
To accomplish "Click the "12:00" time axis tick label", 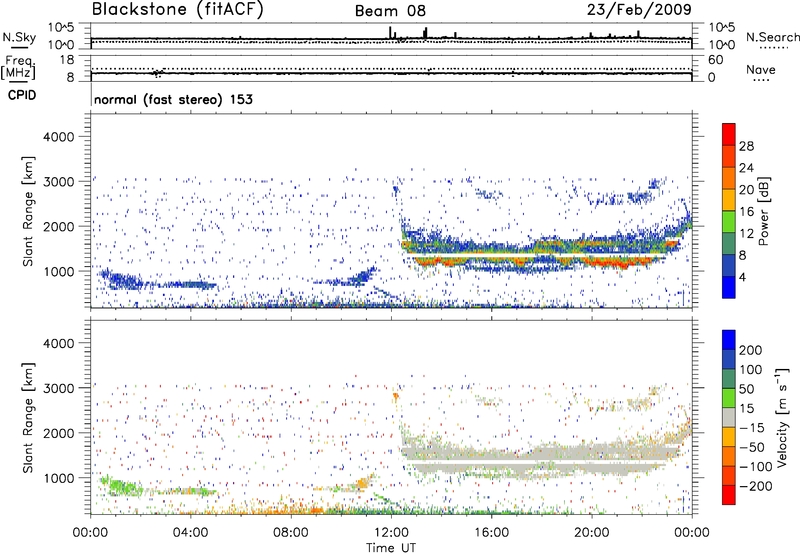I will [391, 533].
